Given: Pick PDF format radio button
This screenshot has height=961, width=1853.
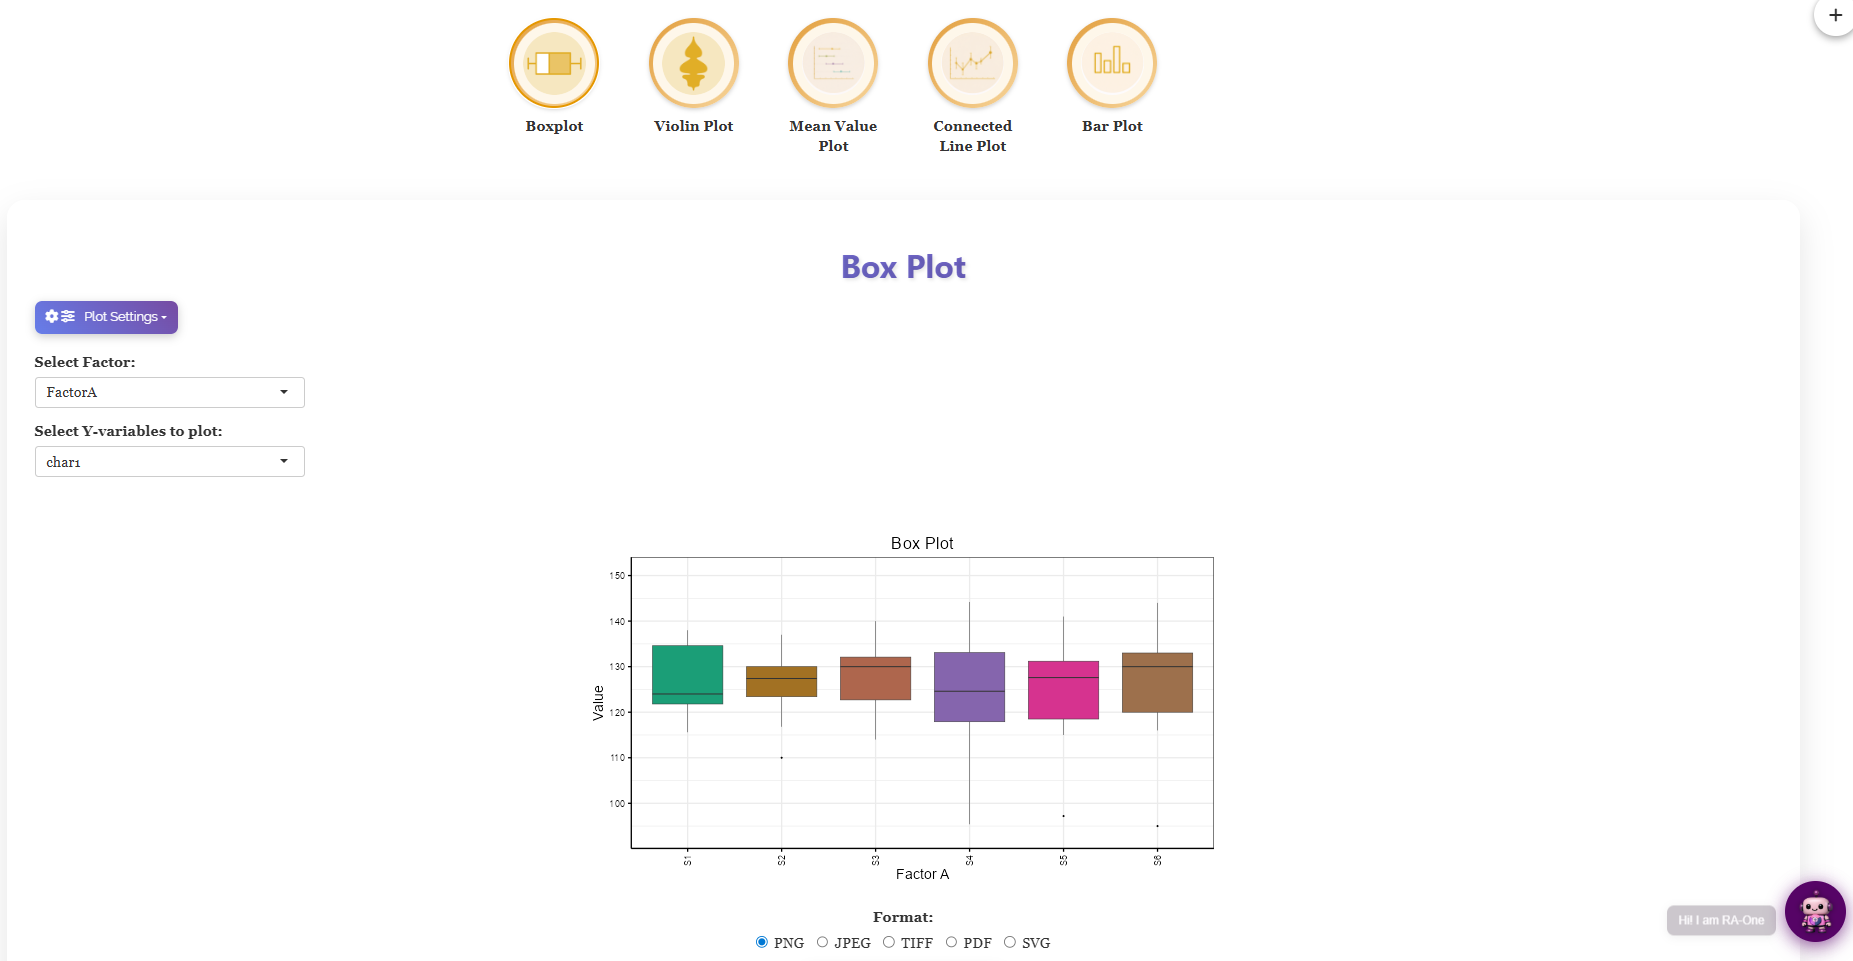Looking at the screenshot, I should tap(951, 942).
